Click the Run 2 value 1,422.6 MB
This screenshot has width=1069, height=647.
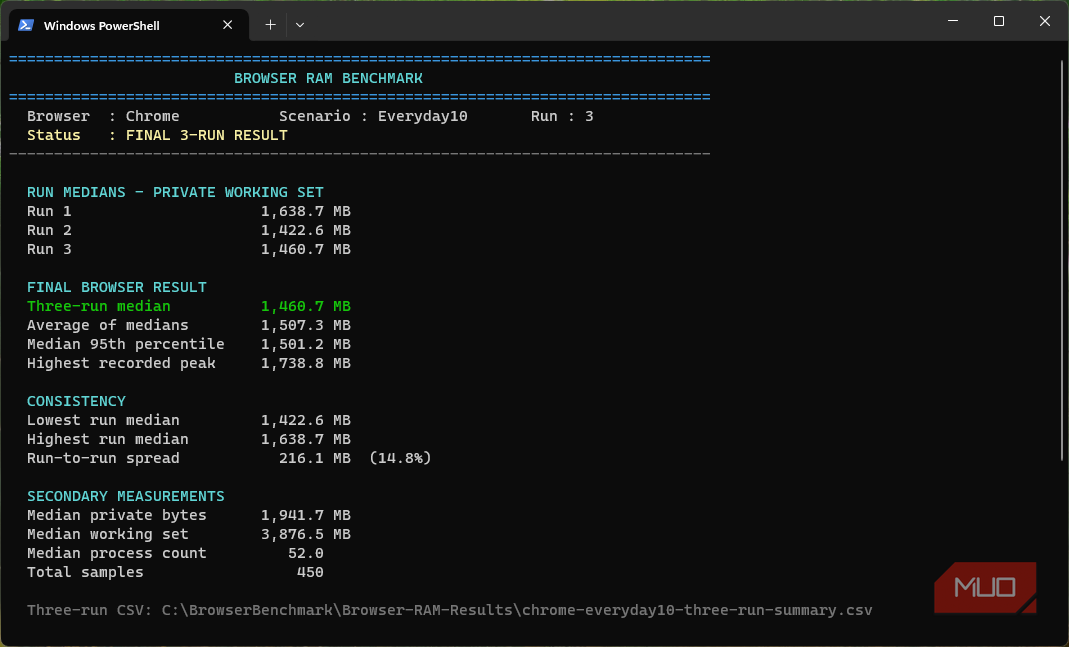coord(306,230)
